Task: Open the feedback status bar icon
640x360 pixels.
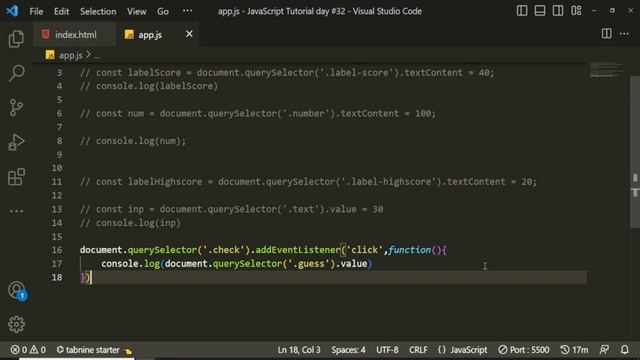Action: (604, 350)
